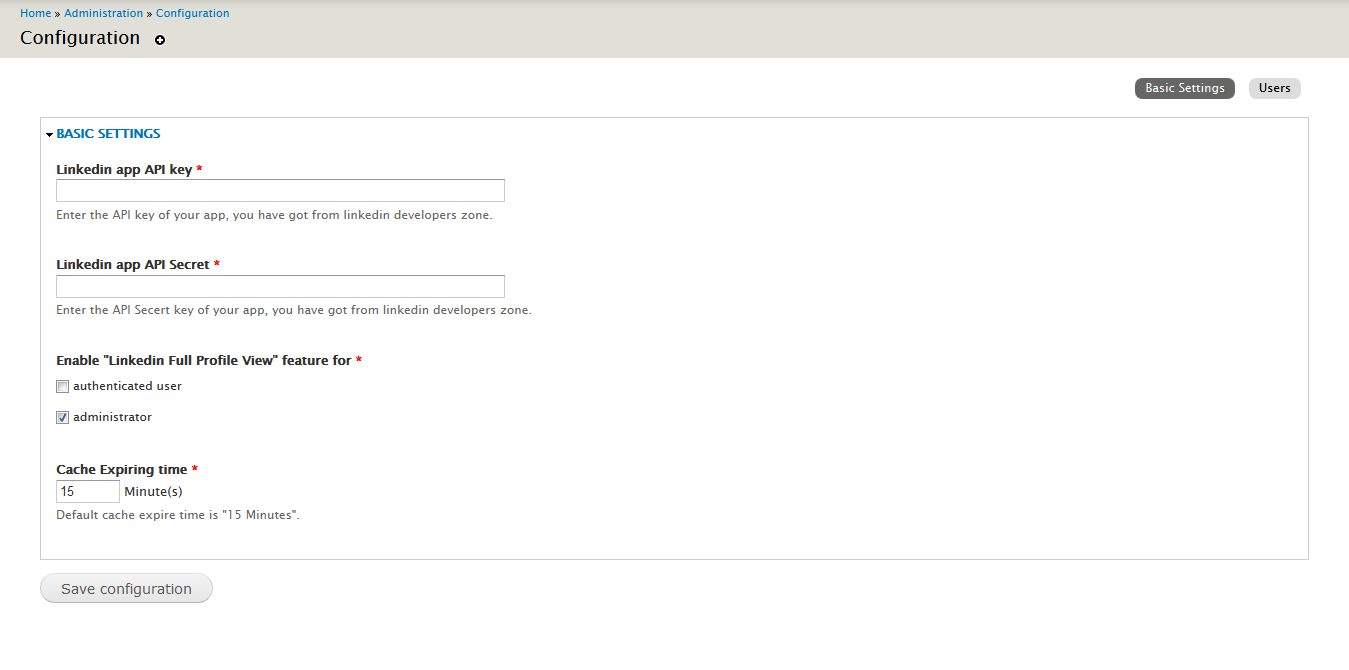
Task: Click the BASIC SETTINGS legend link
Action: (108, 133)
